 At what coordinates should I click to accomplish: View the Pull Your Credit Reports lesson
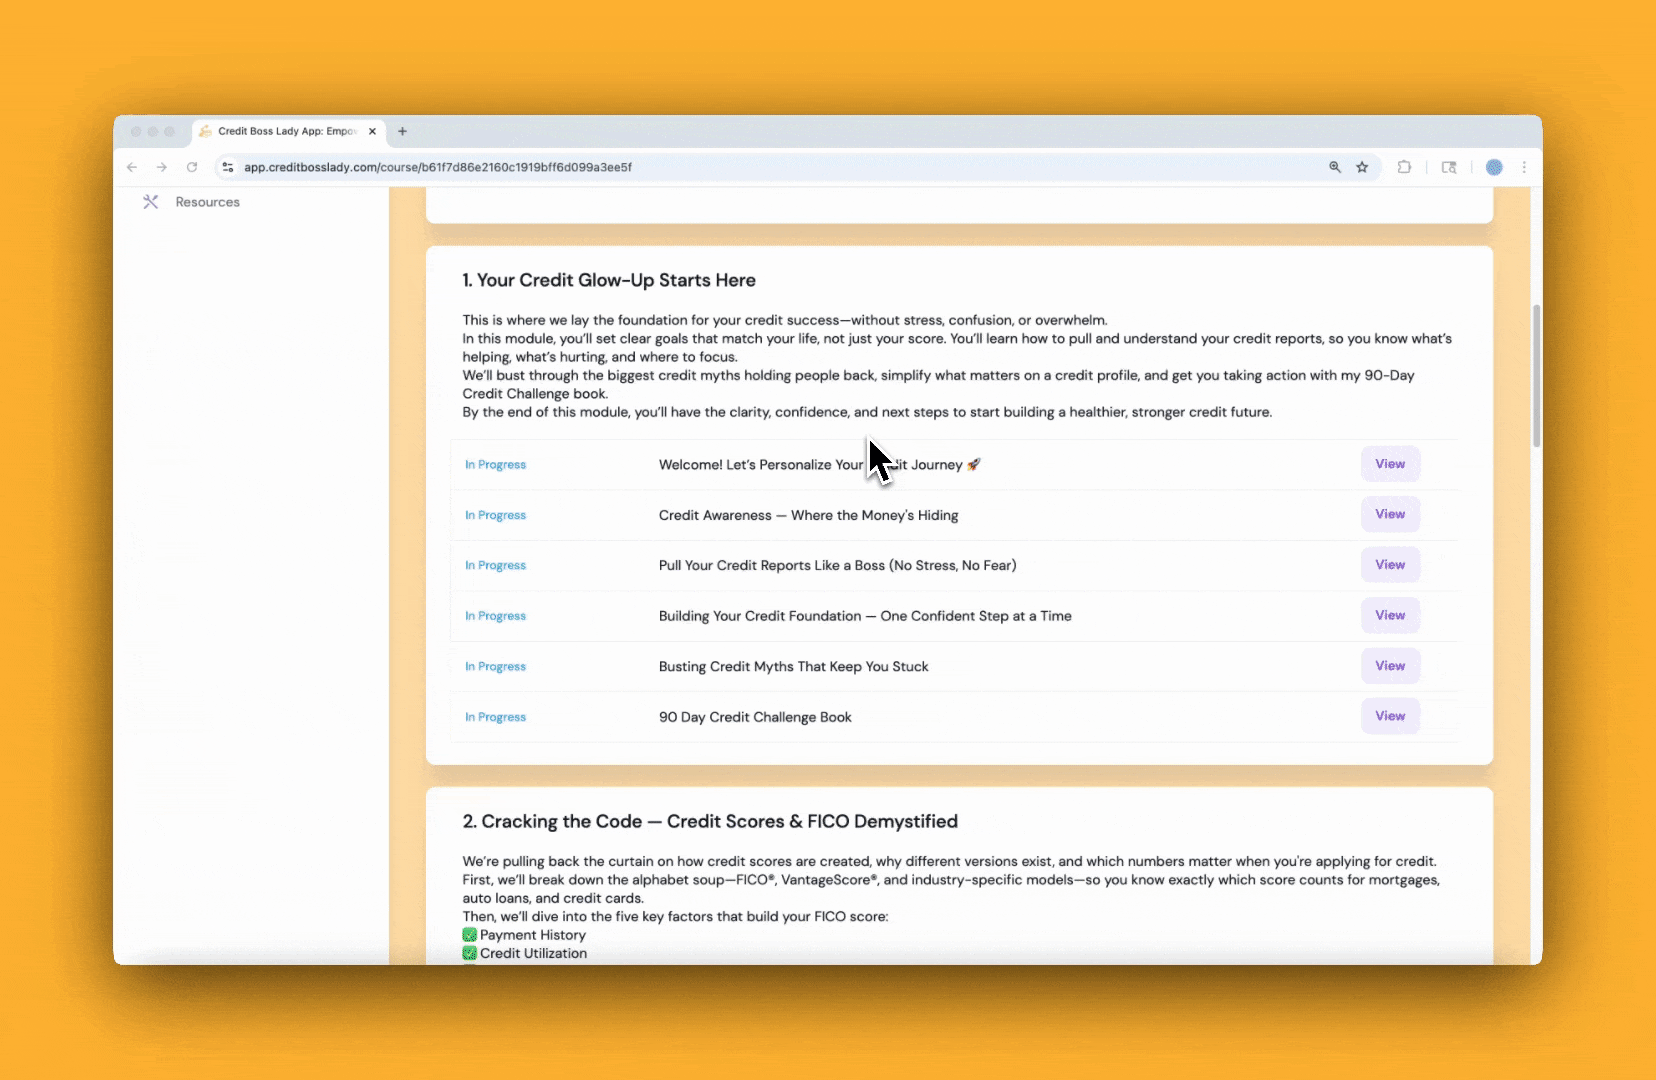pos(1390,564)
